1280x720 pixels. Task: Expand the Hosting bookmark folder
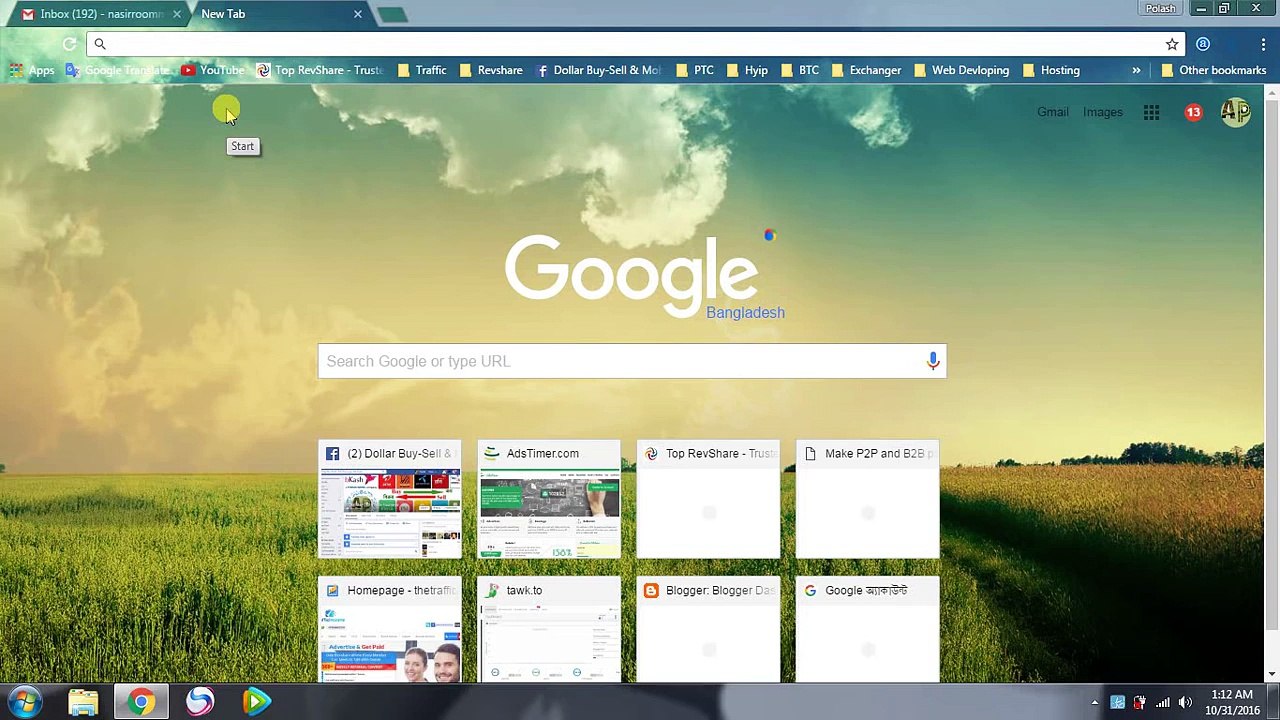[x=1050, y=70]
